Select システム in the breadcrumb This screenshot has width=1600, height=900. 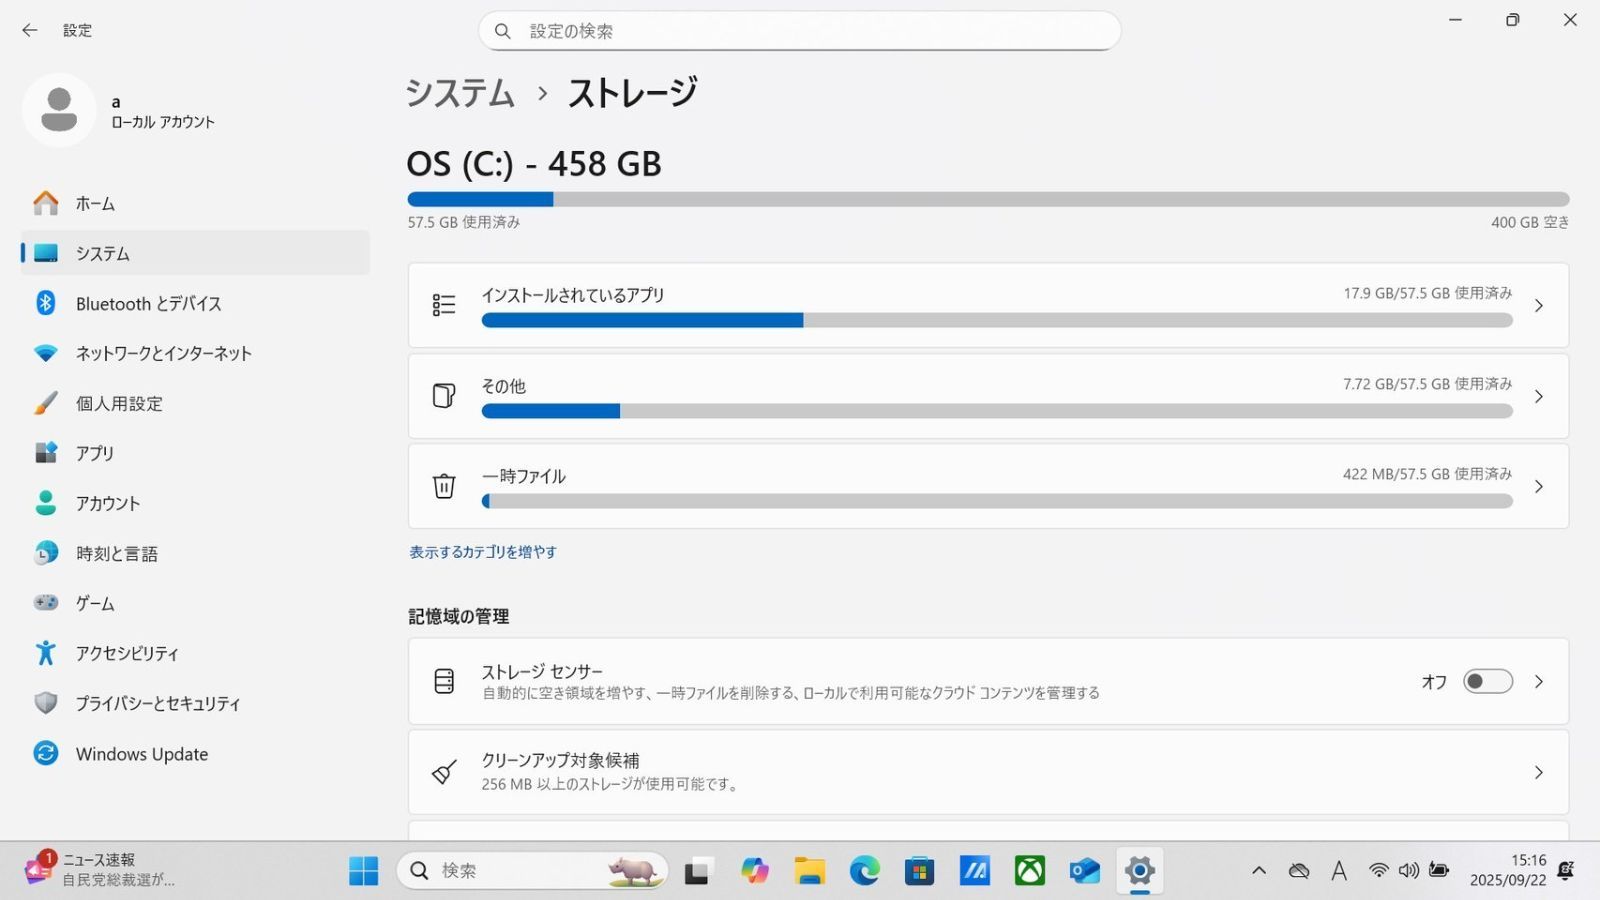coord(458,92)
